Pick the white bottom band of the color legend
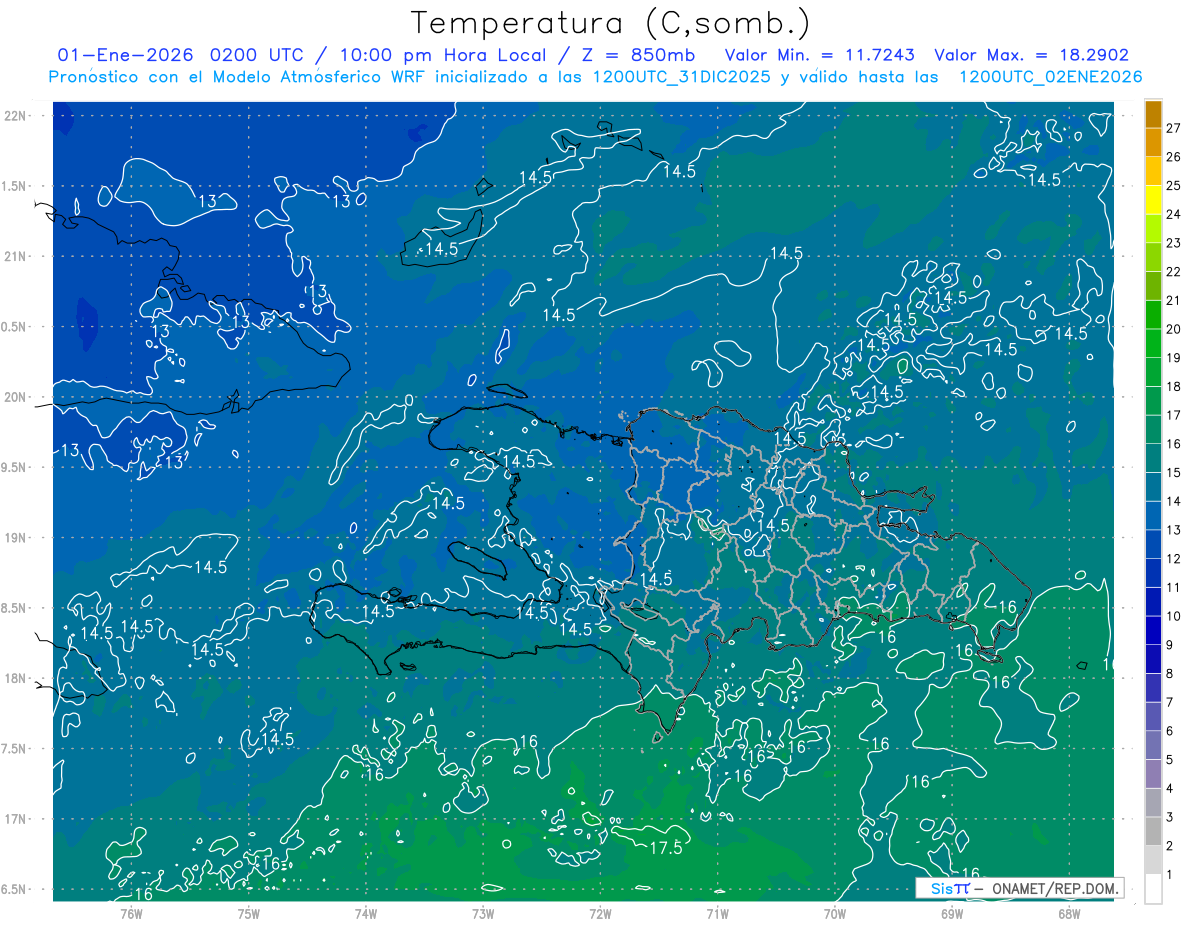This screenshot has width=1200, height=927. 1153,889
